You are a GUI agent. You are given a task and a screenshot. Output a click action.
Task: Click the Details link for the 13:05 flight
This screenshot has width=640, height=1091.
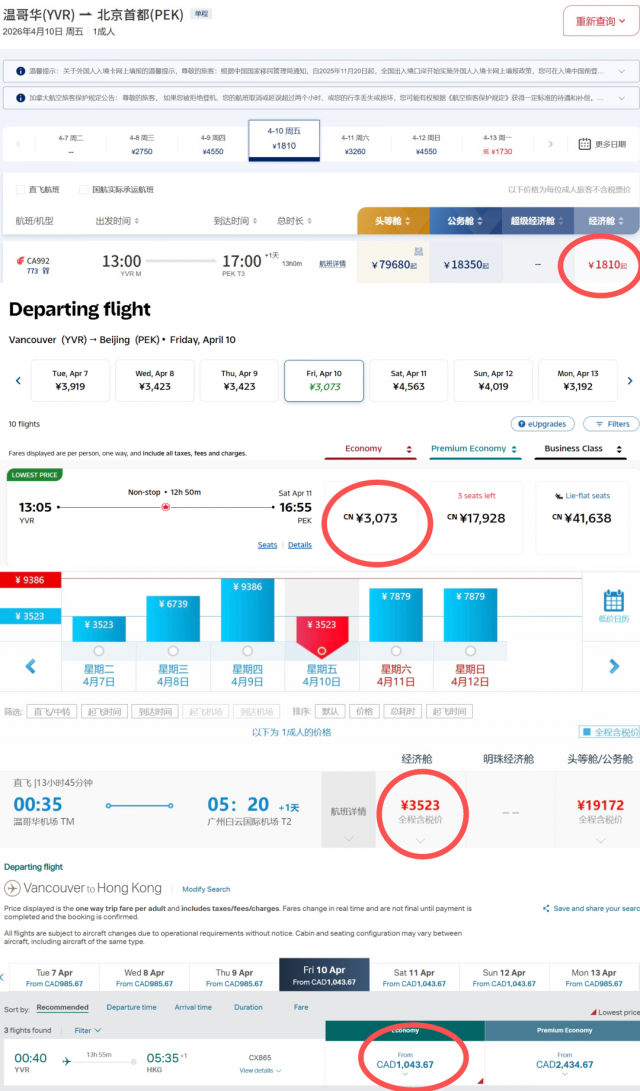(300, 545)
